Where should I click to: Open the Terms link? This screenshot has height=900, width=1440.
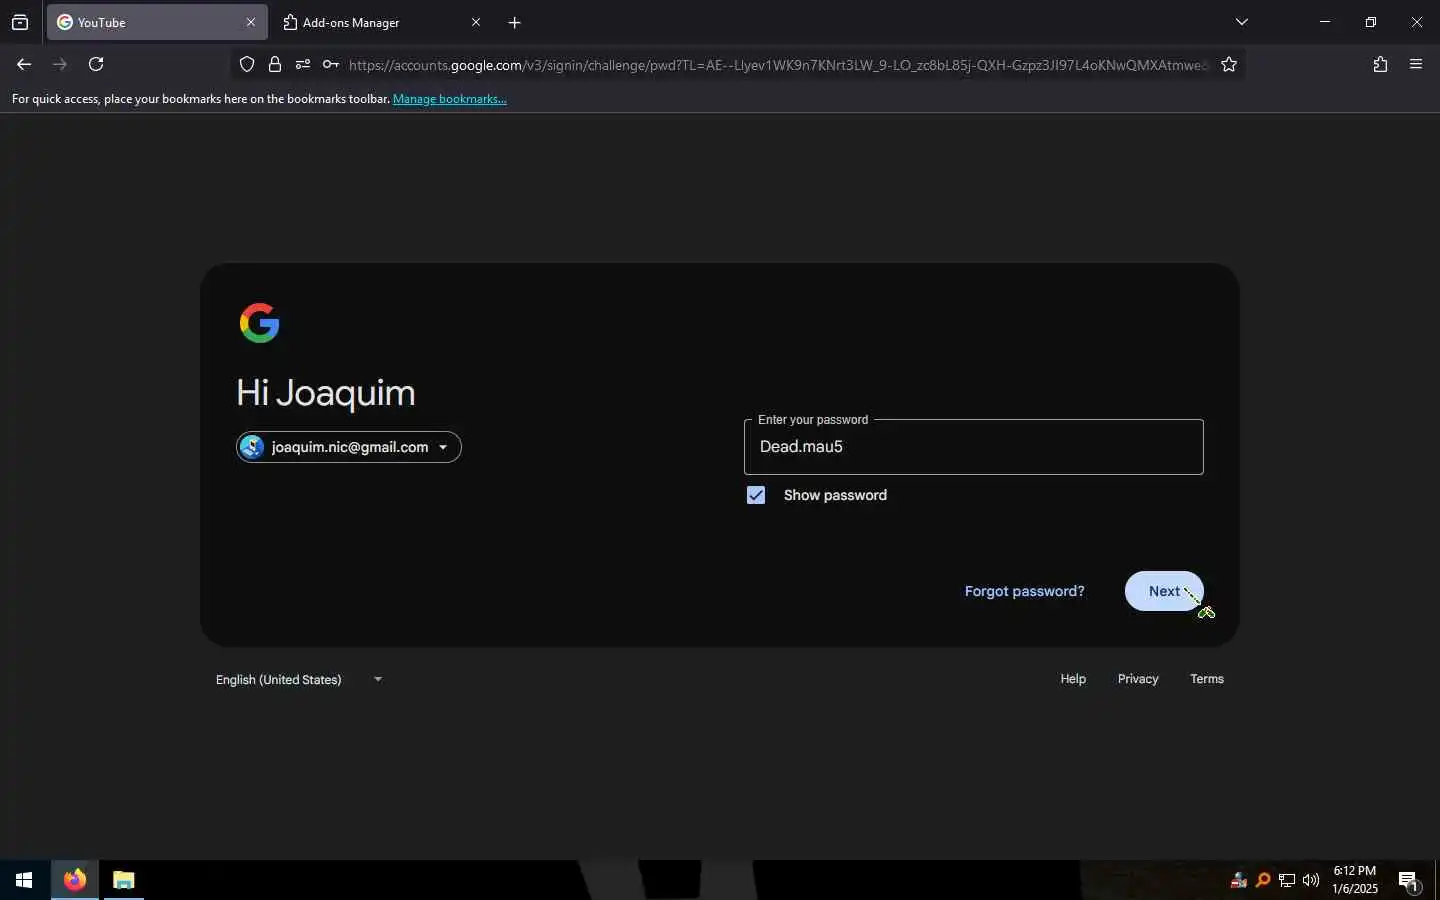[1207, 679]
